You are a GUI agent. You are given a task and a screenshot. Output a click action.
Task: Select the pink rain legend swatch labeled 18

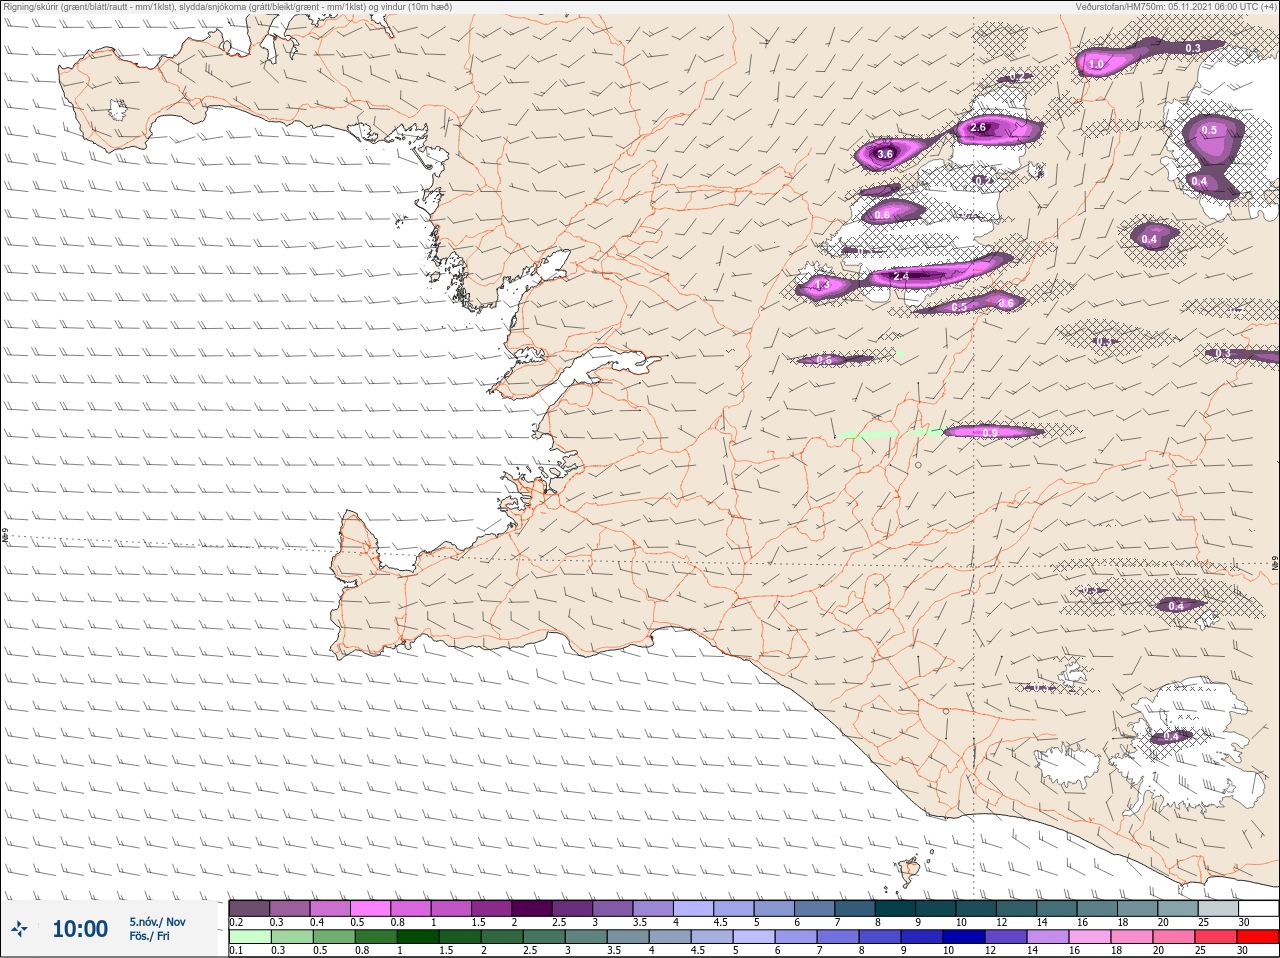tap(1131, 937)
